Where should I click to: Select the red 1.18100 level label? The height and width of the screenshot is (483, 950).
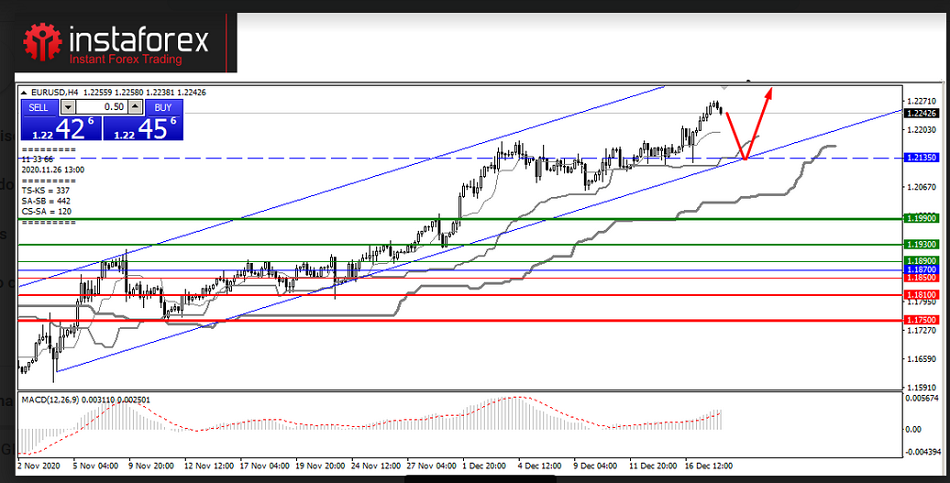(x=921, y=294)
